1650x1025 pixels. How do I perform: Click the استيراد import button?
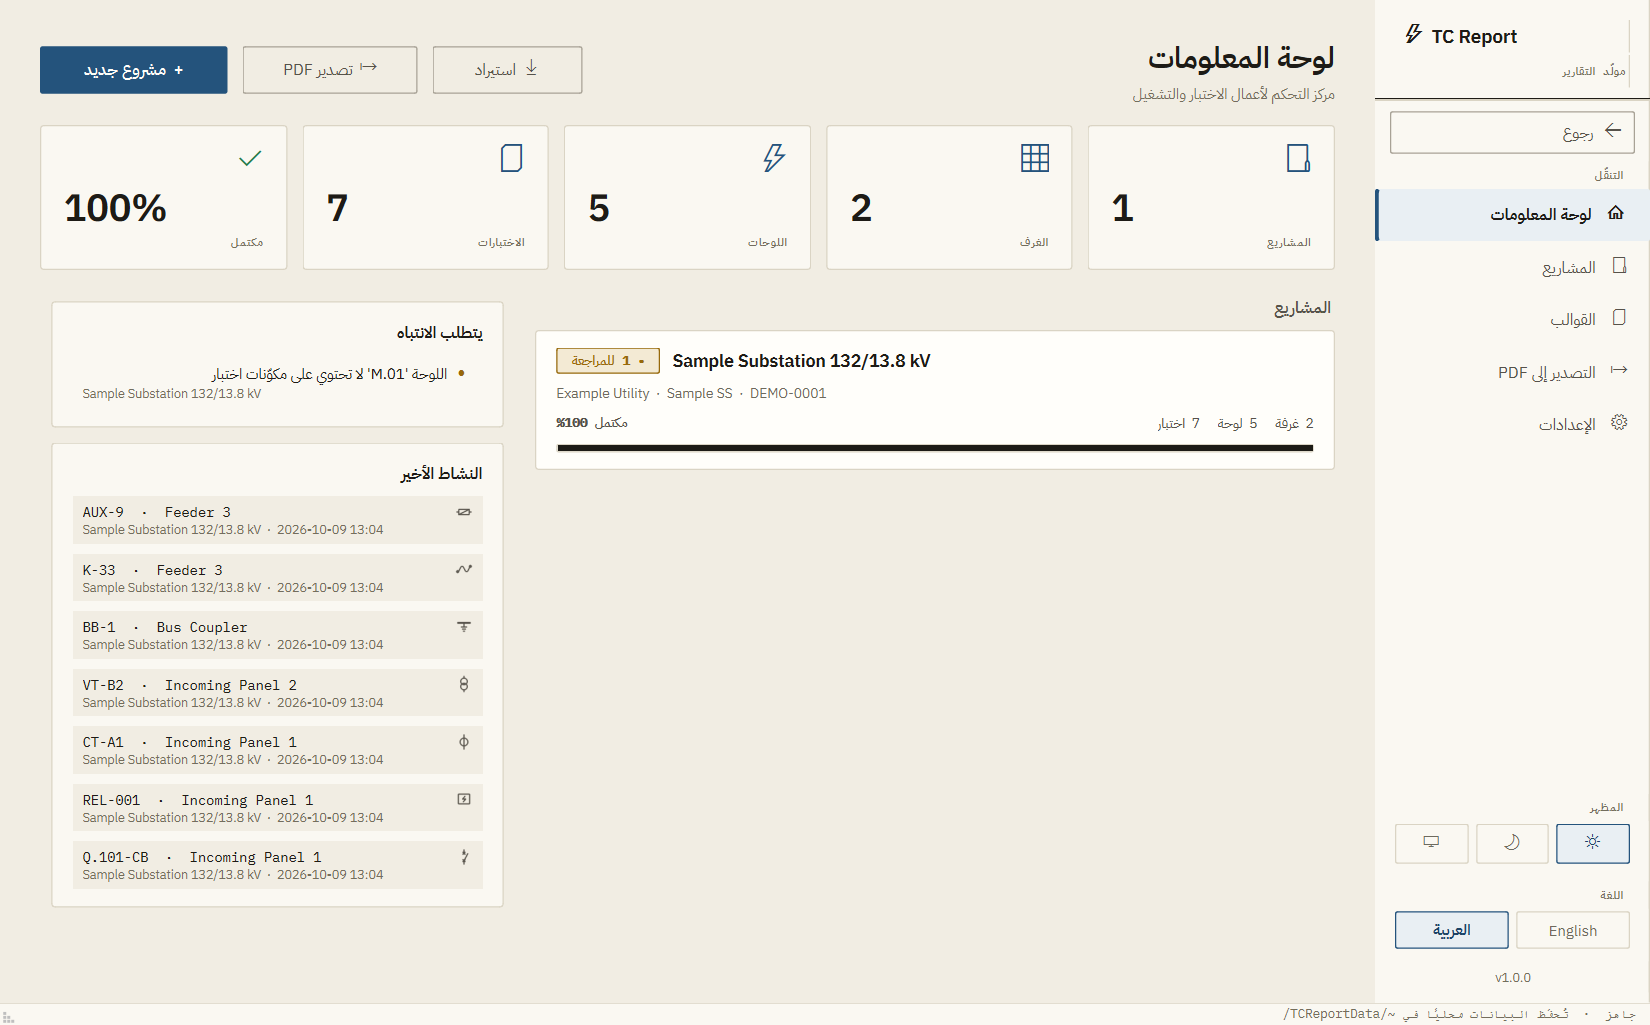coord(507,70)
